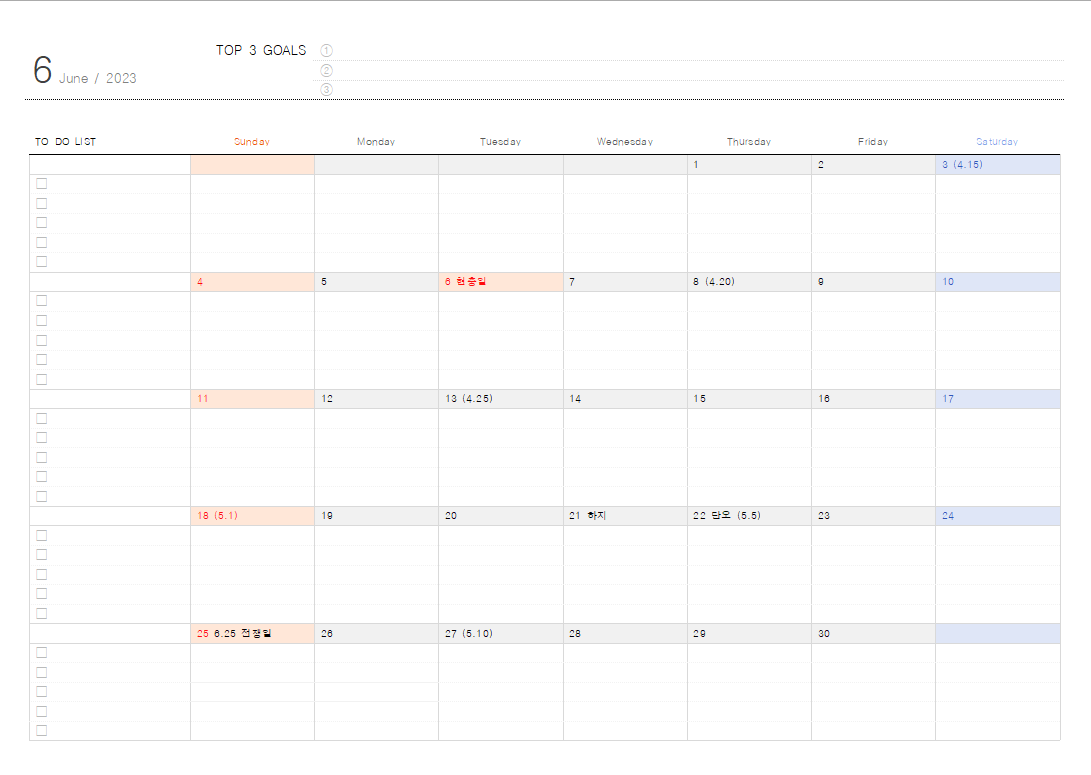Select the date cell labeled 2

click(873, 165)
